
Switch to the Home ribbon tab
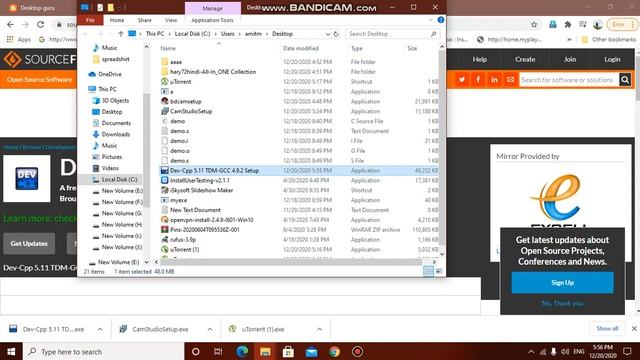coord(117,20)
